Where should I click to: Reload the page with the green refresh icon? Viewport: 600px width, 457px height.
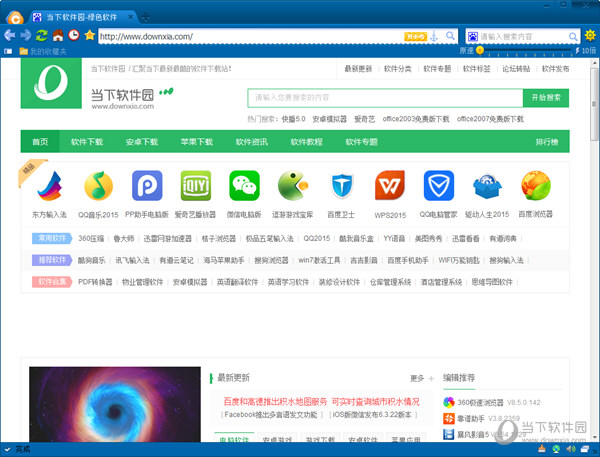point(42,36)
